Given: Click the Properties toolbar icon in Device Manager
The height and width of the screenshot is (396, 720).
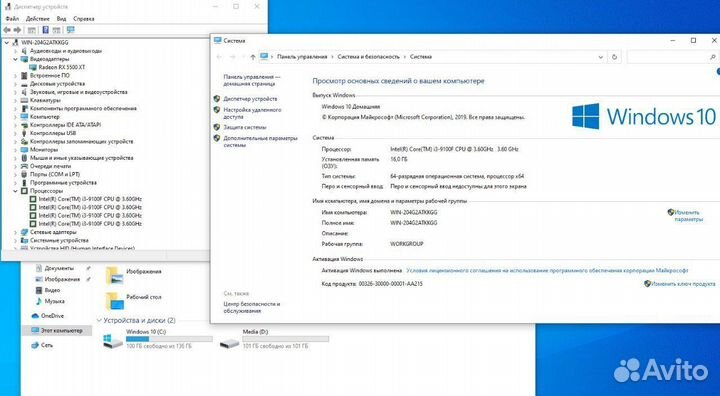Looking at the screenshot, I should click(x=31, y=30).
